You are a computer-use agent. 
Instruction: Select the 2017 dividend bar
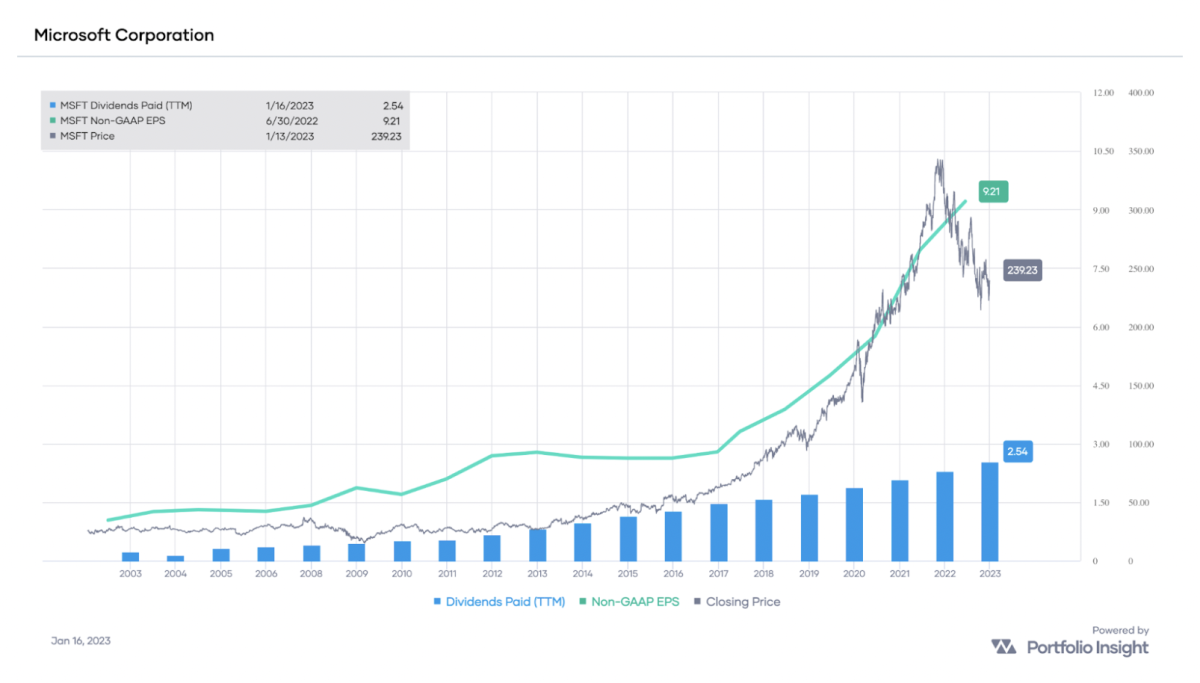718,532
